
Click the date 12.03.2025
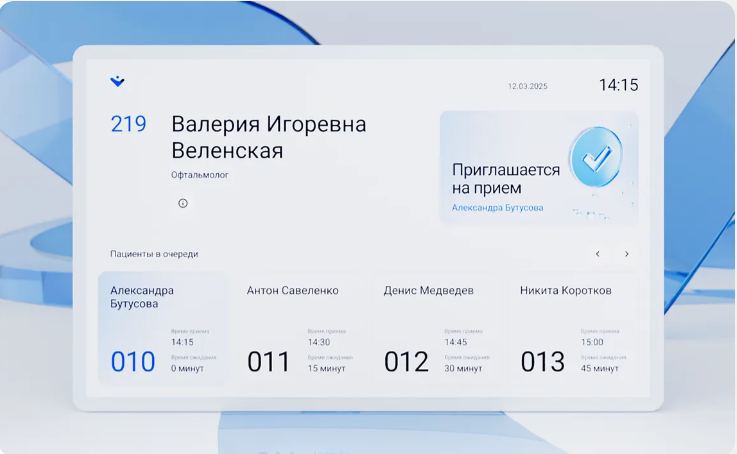(527, 86)
